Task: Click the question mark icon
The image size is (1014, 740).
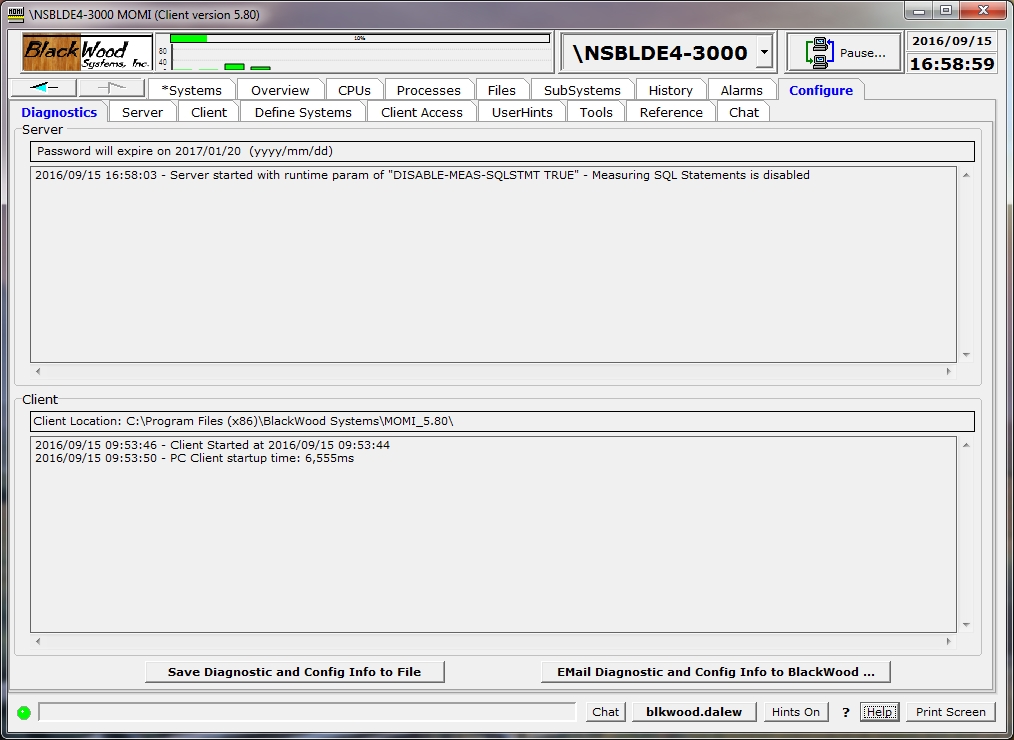Action: click(x=845, y=712)
